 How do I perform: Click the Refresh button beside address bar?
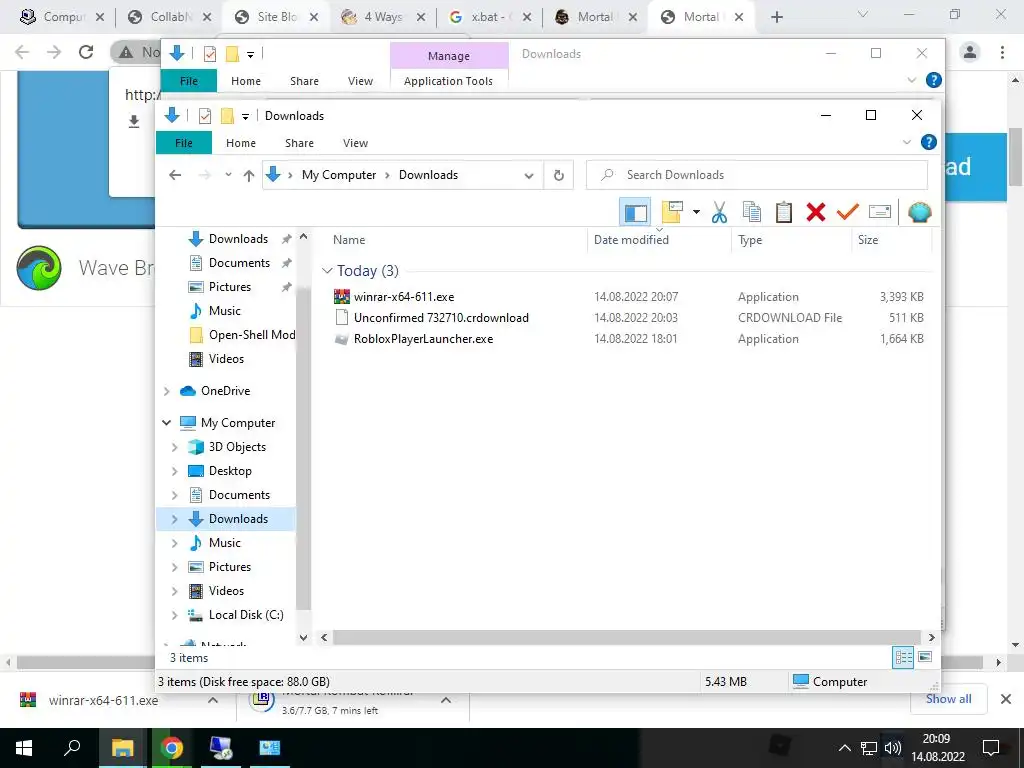coord(558,175)
